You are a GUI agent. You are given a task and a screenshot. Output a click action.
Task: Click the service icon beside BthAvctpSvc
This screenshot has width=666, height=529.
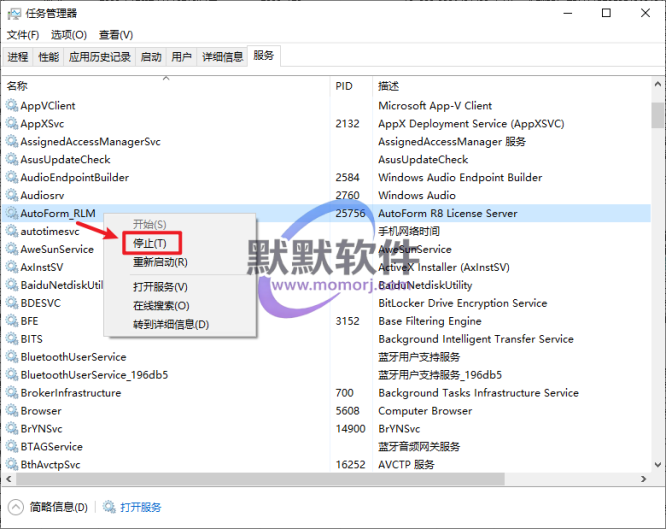[12, 465]
